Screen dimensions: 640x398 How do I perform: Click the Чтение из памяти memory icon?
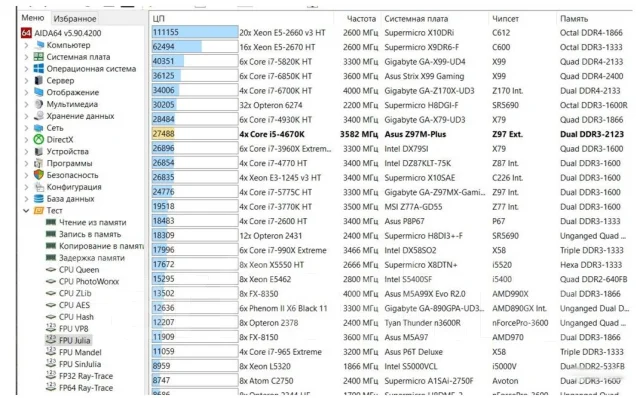[x=51, y=222]
